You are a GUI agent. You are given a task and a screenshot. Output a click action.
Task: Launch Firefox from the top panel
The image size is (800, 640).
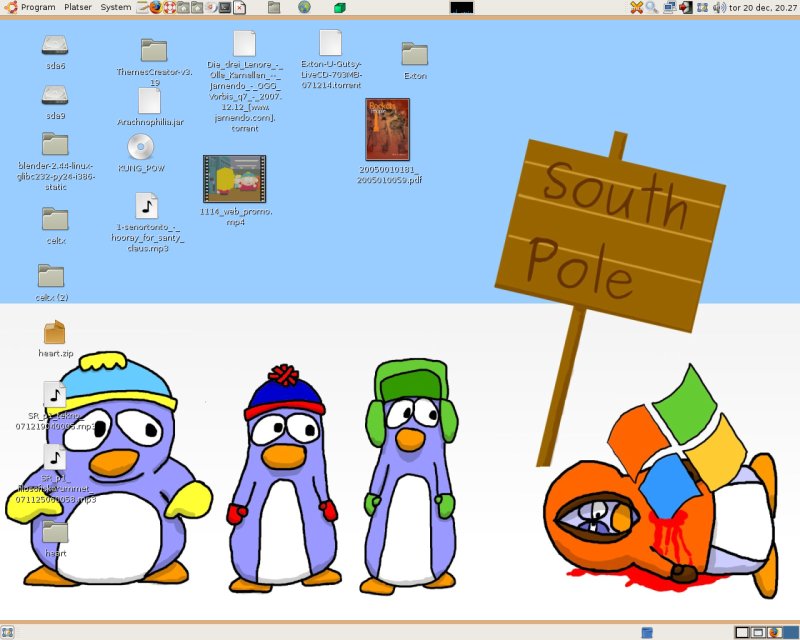(156, 7)
